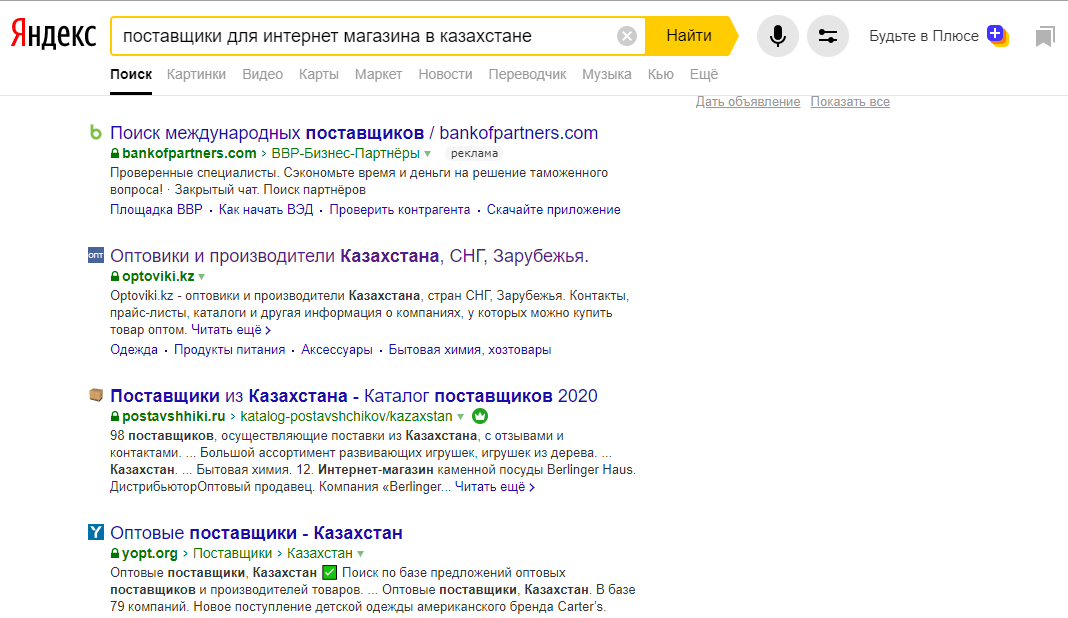Click the Казахстан breadcrumb under yopt.org
Screen dimensions: 1068x618
[319, 553]
